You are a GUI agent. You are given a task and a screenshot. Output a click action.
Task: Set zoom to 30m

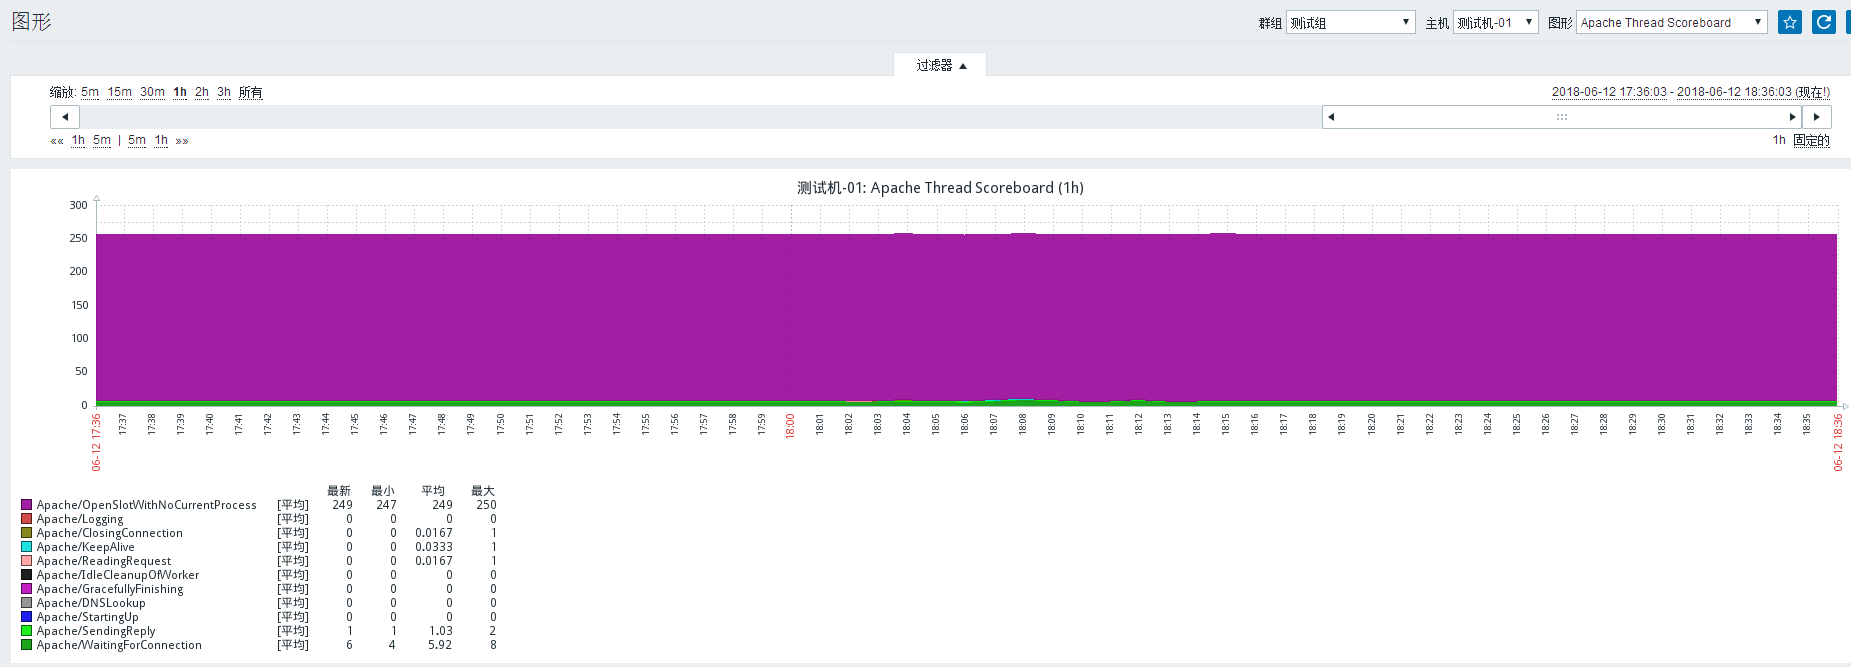coord(152,92)
